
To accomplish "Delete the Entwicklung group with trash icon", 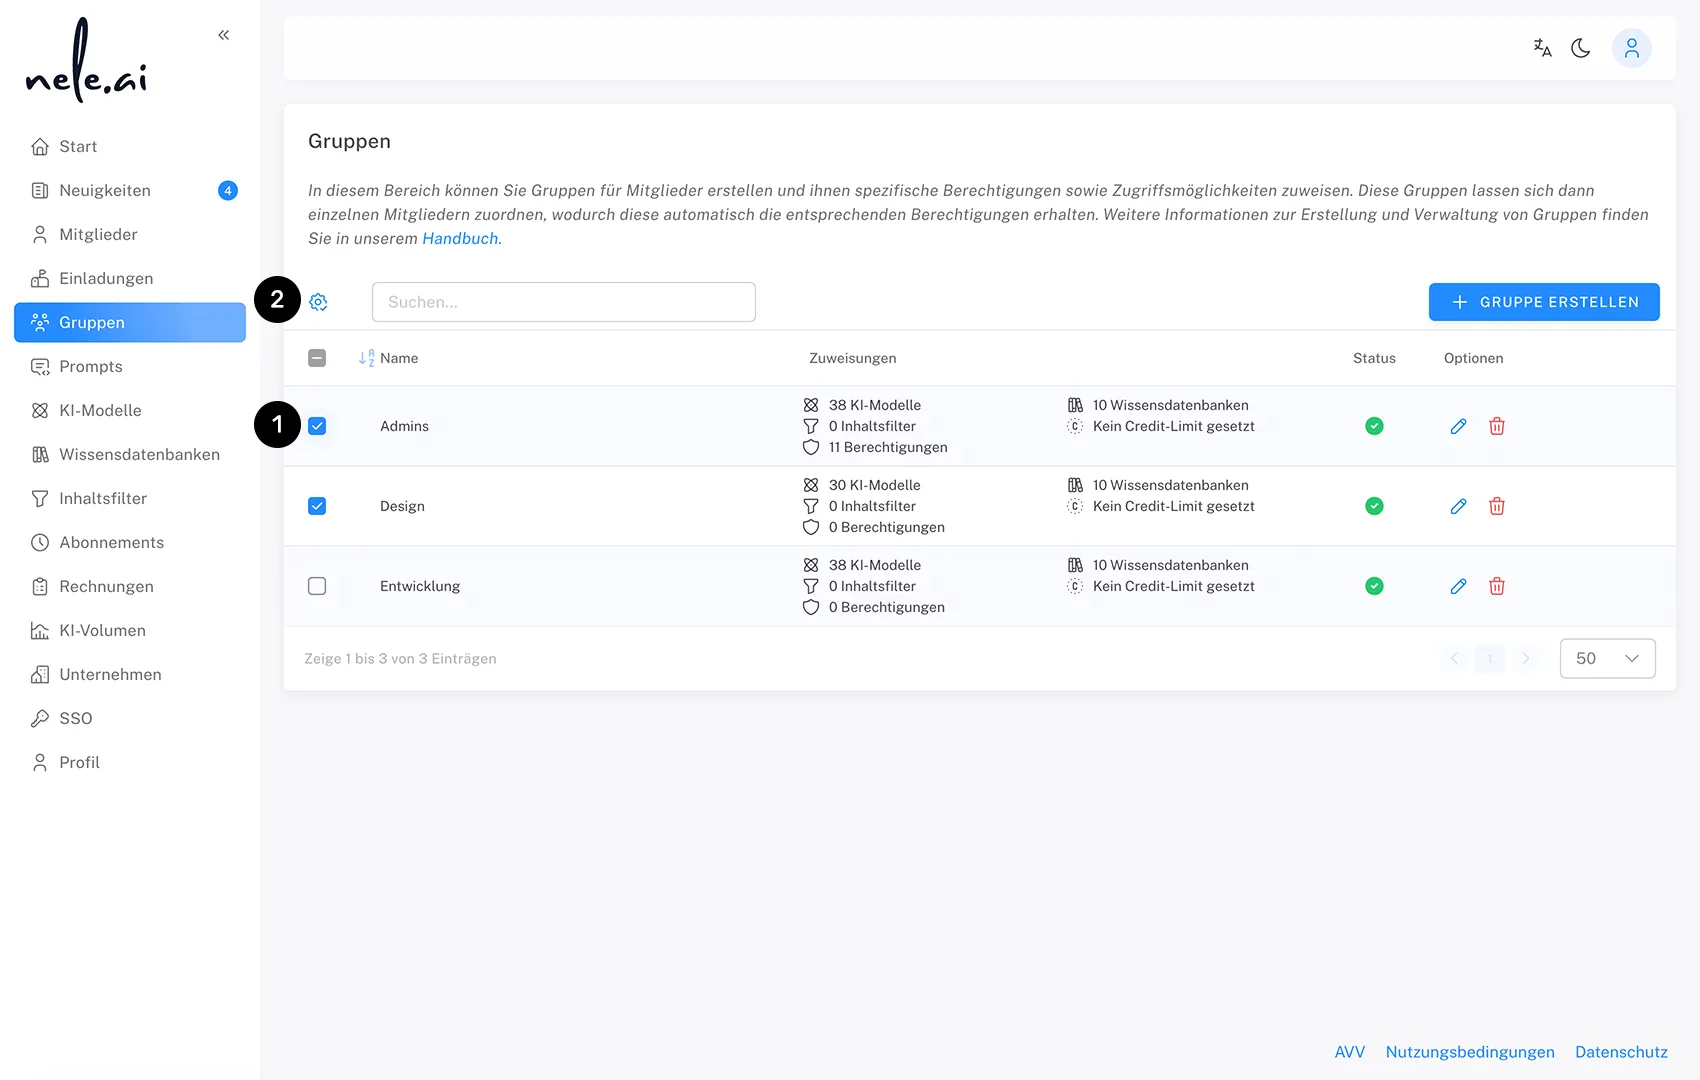I will click(1497, 586).
